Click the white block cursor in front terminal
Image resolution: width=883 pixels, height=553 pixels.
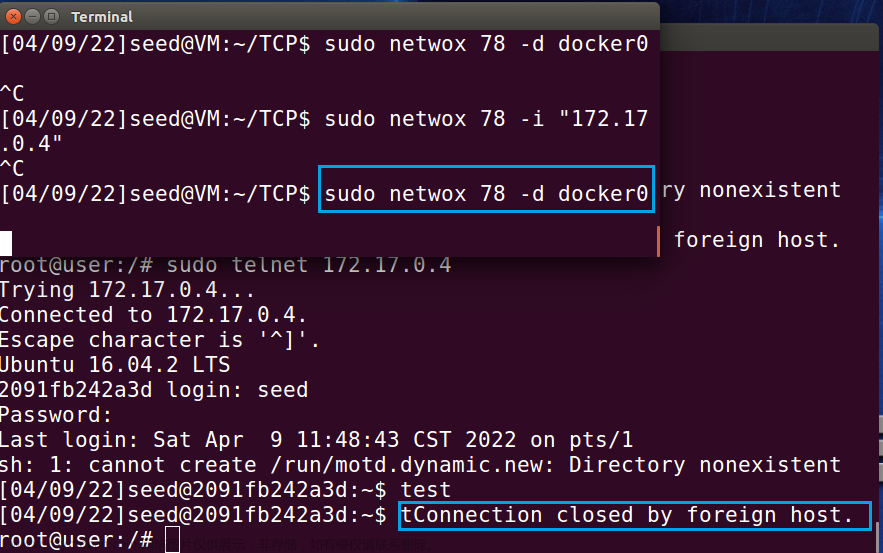pos(6,242)
